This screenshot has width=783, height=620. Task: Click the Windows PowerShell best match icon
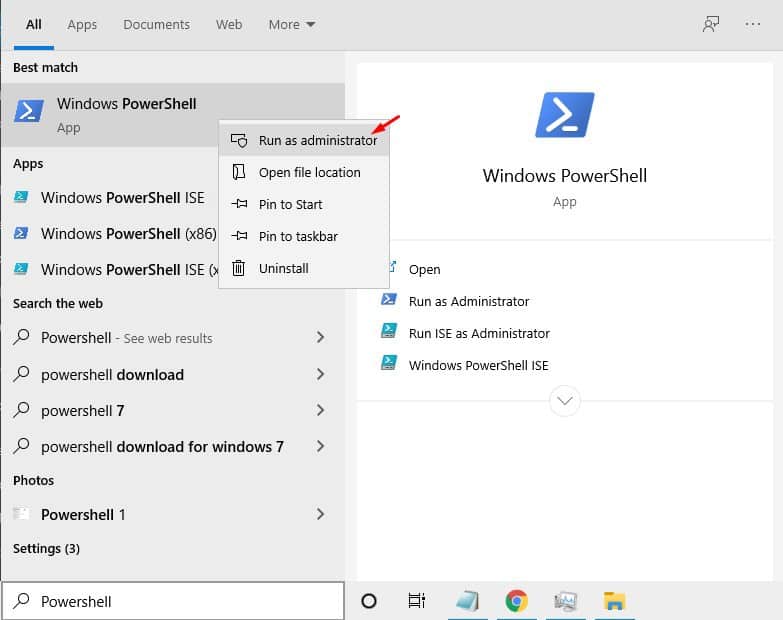pos(28,111)
